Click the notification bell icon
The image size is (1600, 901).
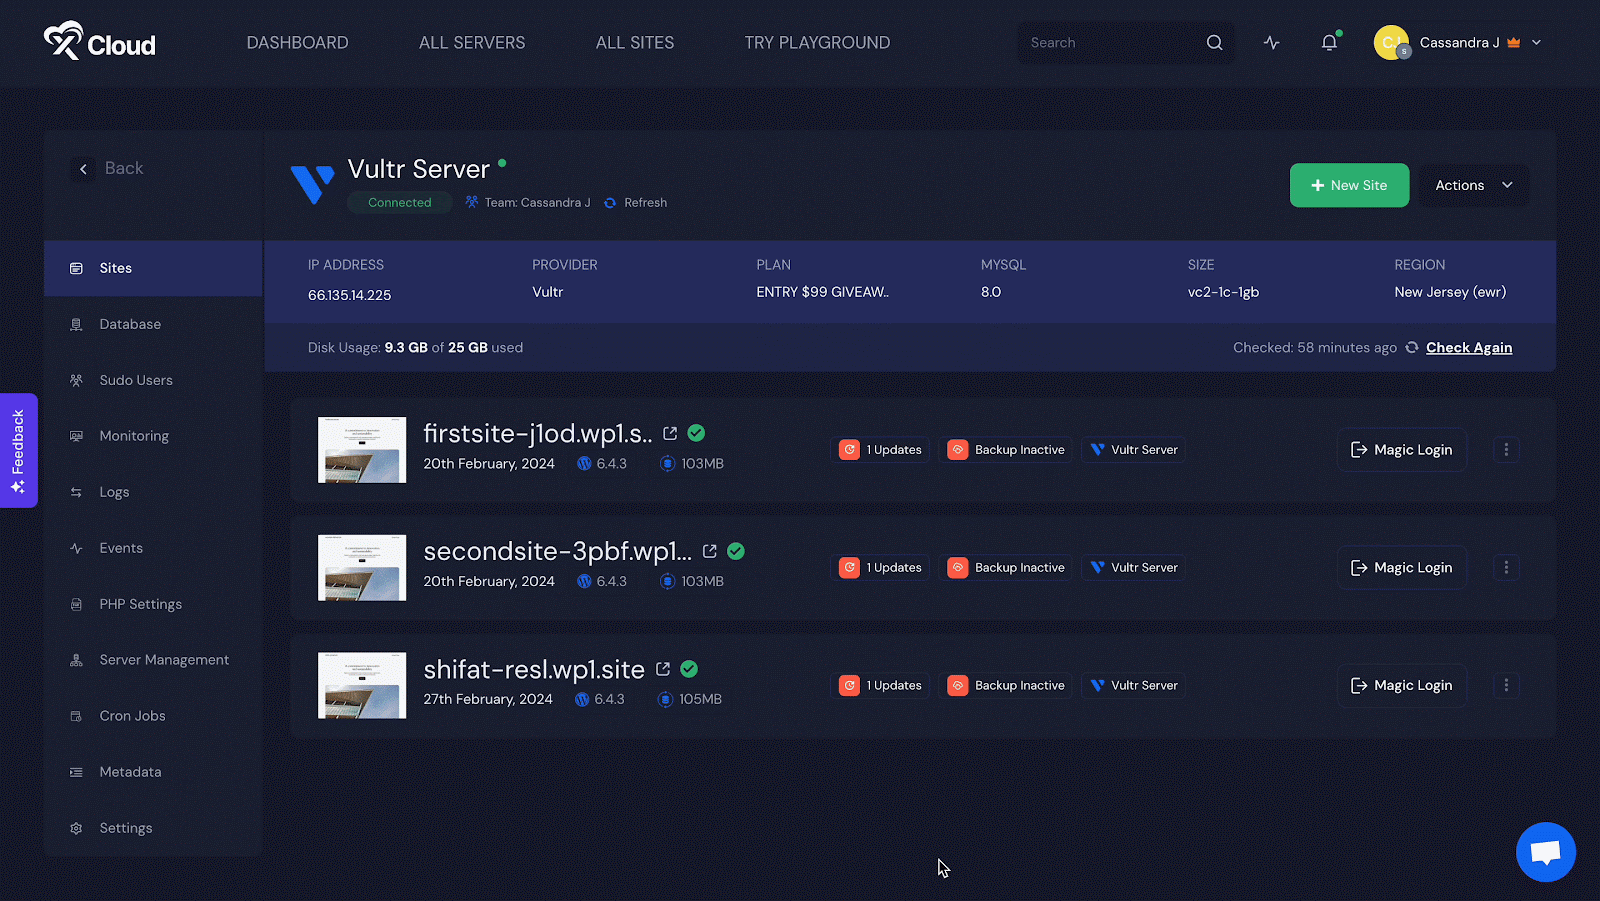pyautogui.click(x=1329, y=43)
